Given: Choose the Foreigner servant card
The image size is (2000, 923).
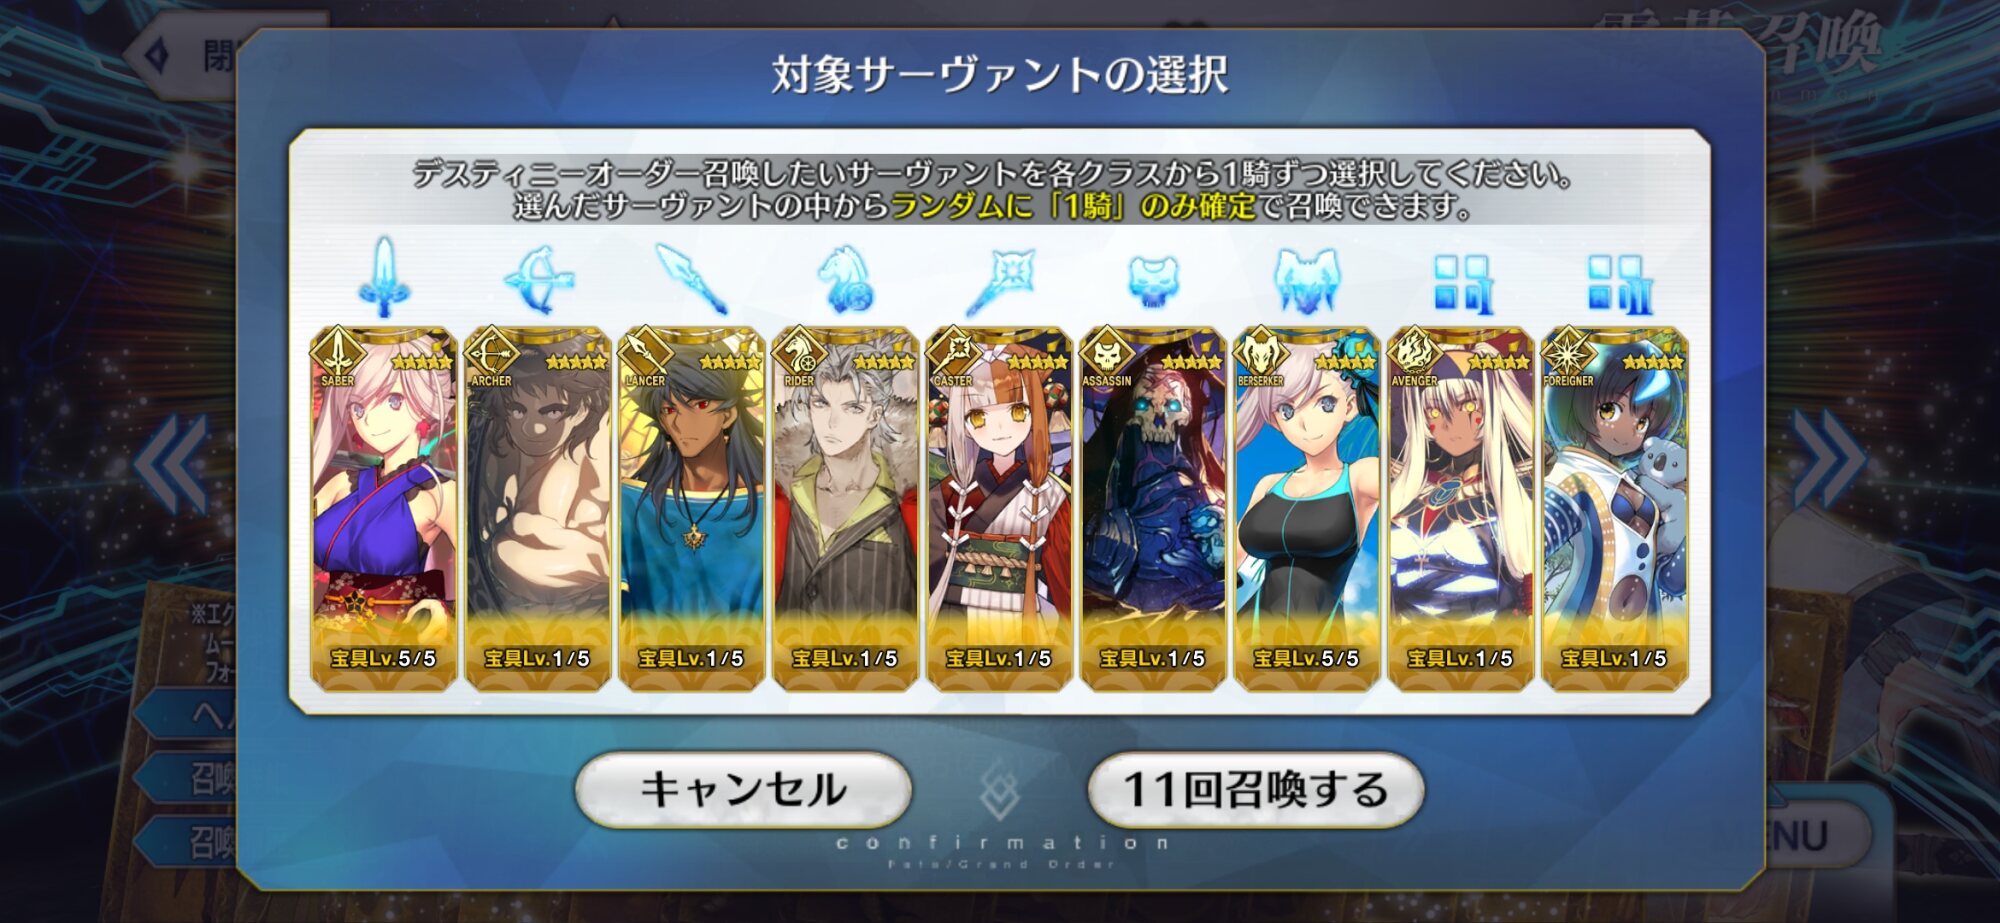Looking at the screenshot, I should pos(1615,509).
